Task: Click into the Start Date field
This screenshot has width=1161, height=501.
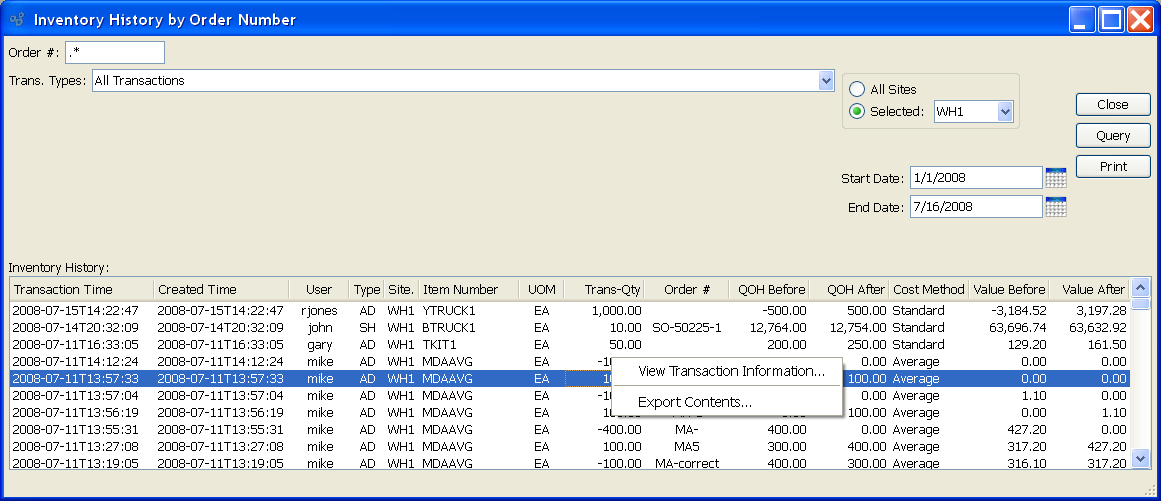Action: [x=976, y=178]
